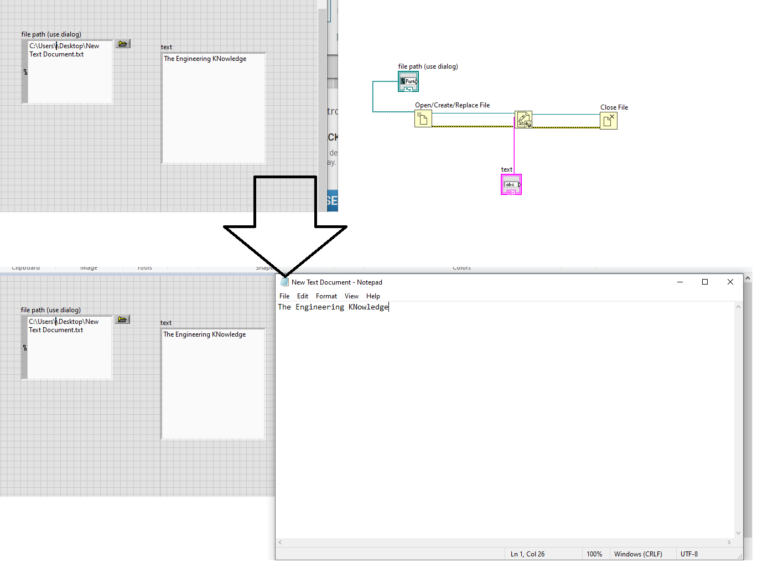Viewport: 768px width, 578px height.
Task: Open the Help menu in Notepad
Action: click(x=373, y=296)
